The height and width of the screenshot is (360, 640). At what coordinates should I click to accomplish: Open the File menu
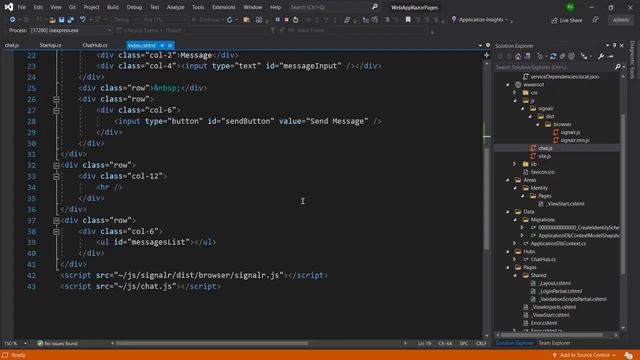[22, 7]
